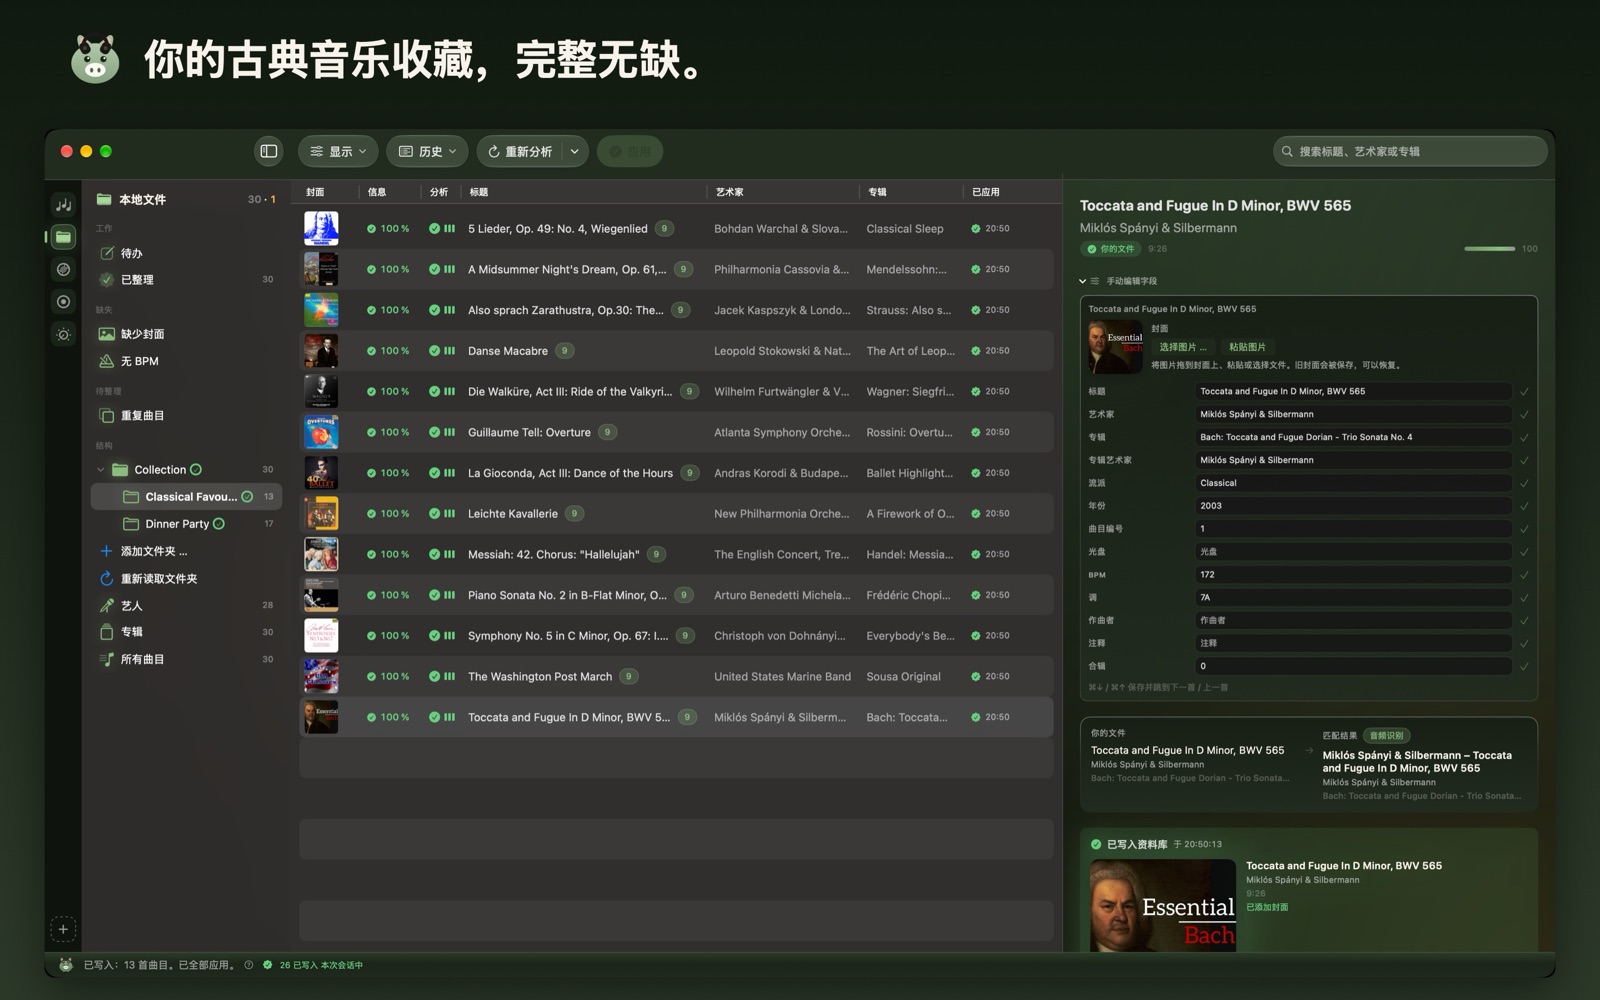Click 选择图片 choose image link
The height and width of the screenshot is (1000, 1600).
[1183, 347]
